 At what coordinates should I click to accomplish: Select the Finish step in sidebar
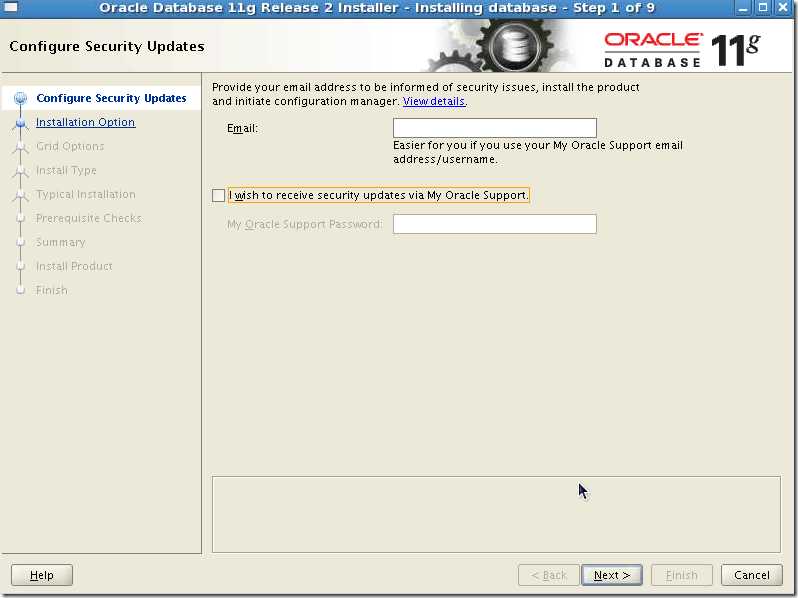51,290
